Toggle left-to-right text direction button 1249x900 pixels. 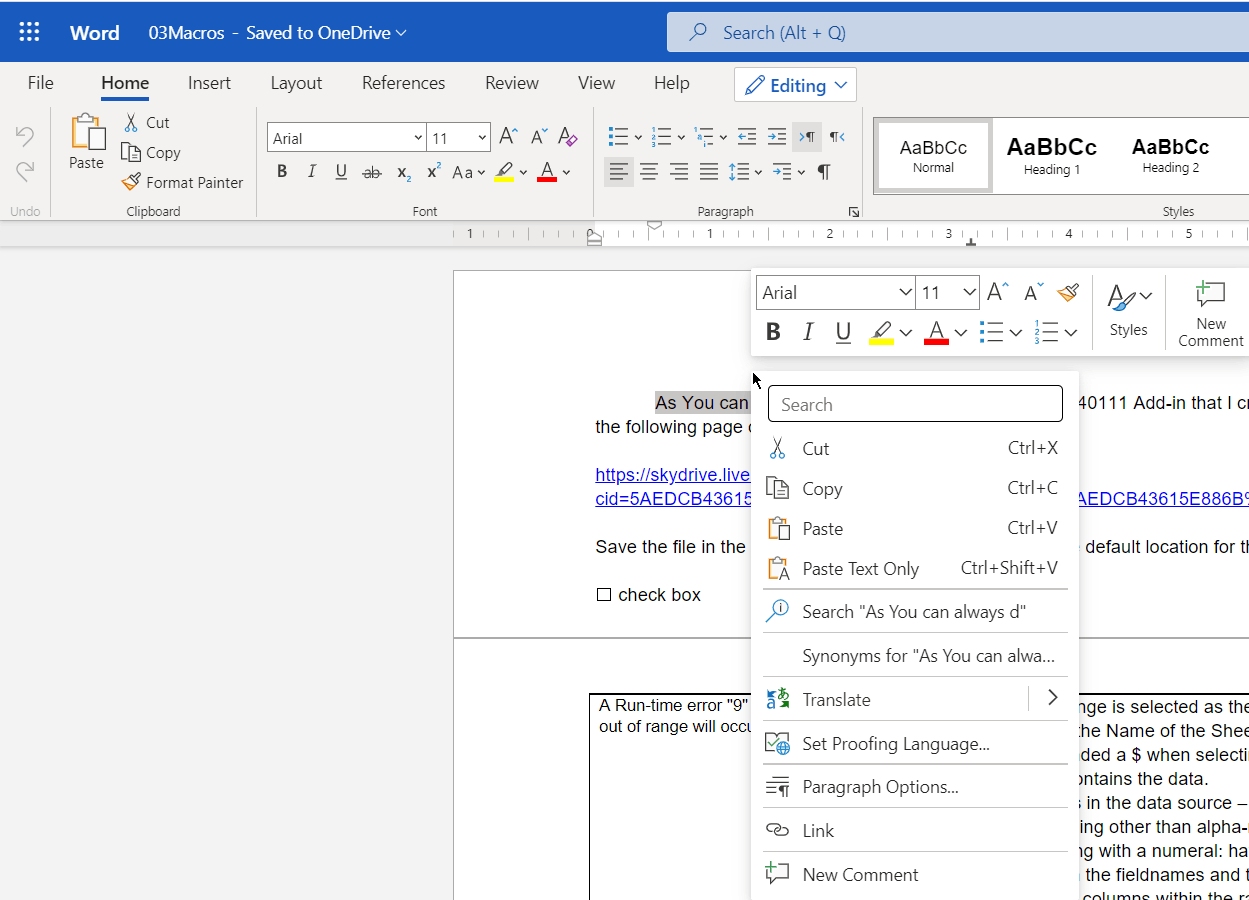coord(807,137)
